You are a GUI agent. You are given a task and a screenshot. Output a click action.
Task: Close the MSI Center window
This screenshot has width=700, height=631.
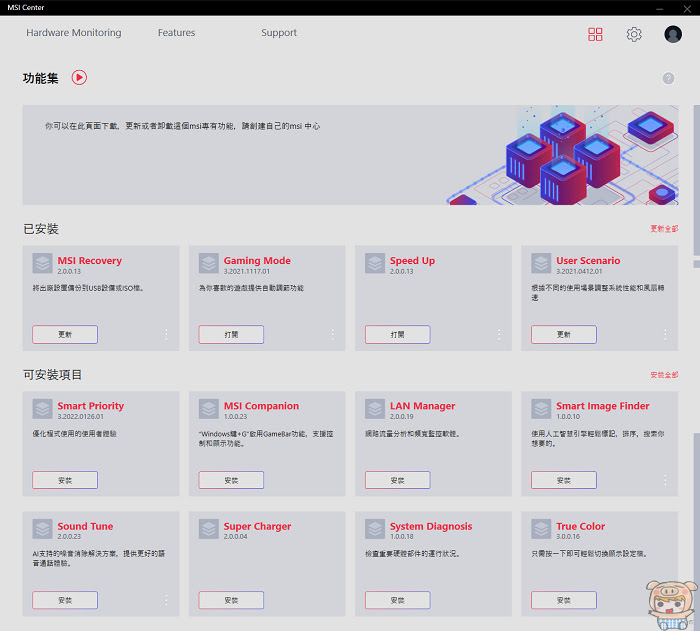(687, 8)
